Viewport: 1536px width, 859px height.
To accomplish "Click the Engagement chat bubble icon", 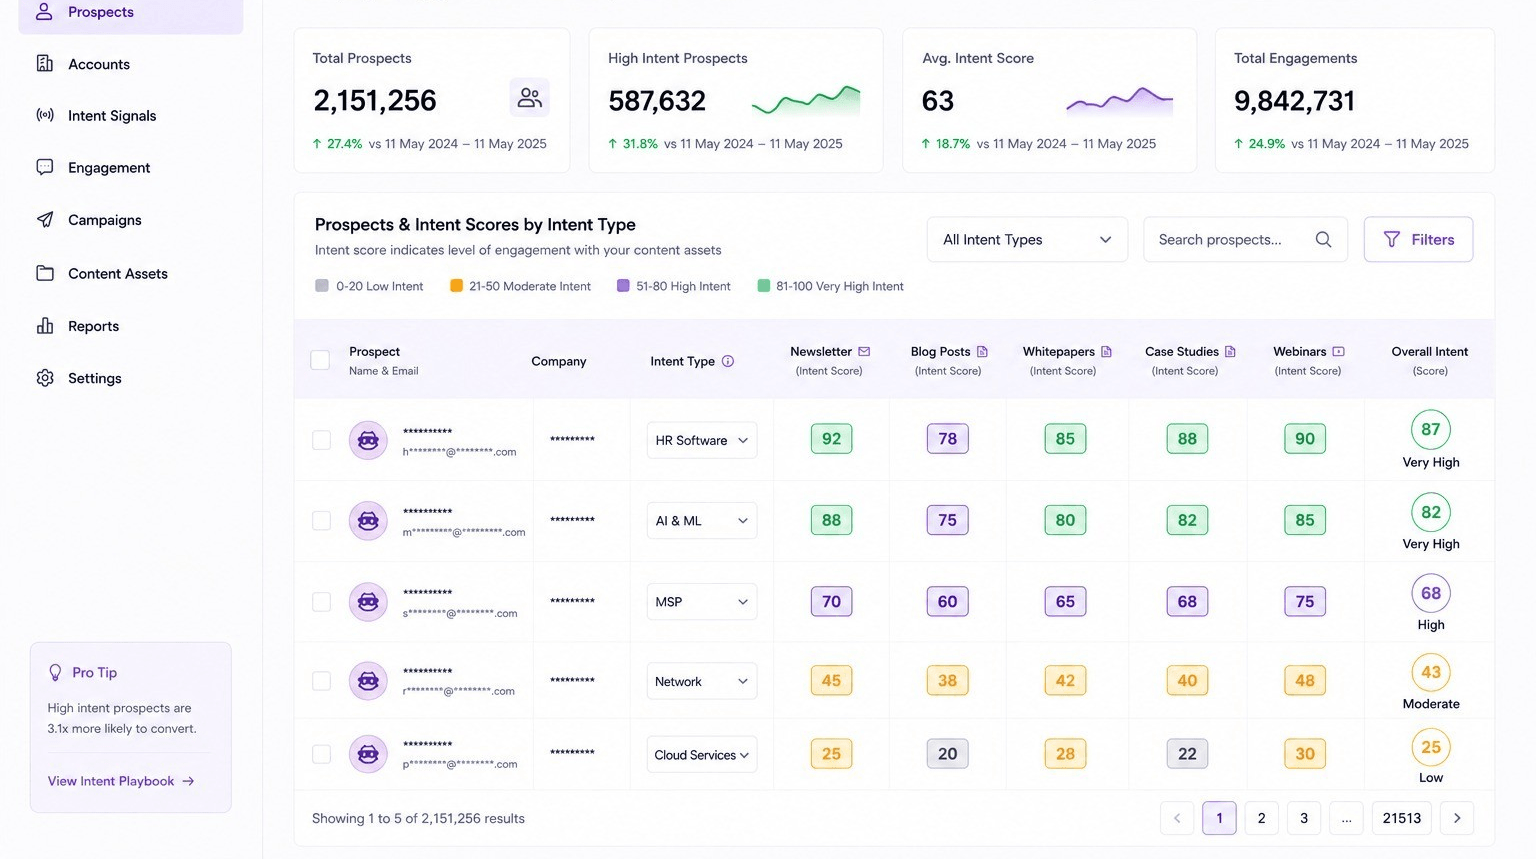I will (45, 167).
